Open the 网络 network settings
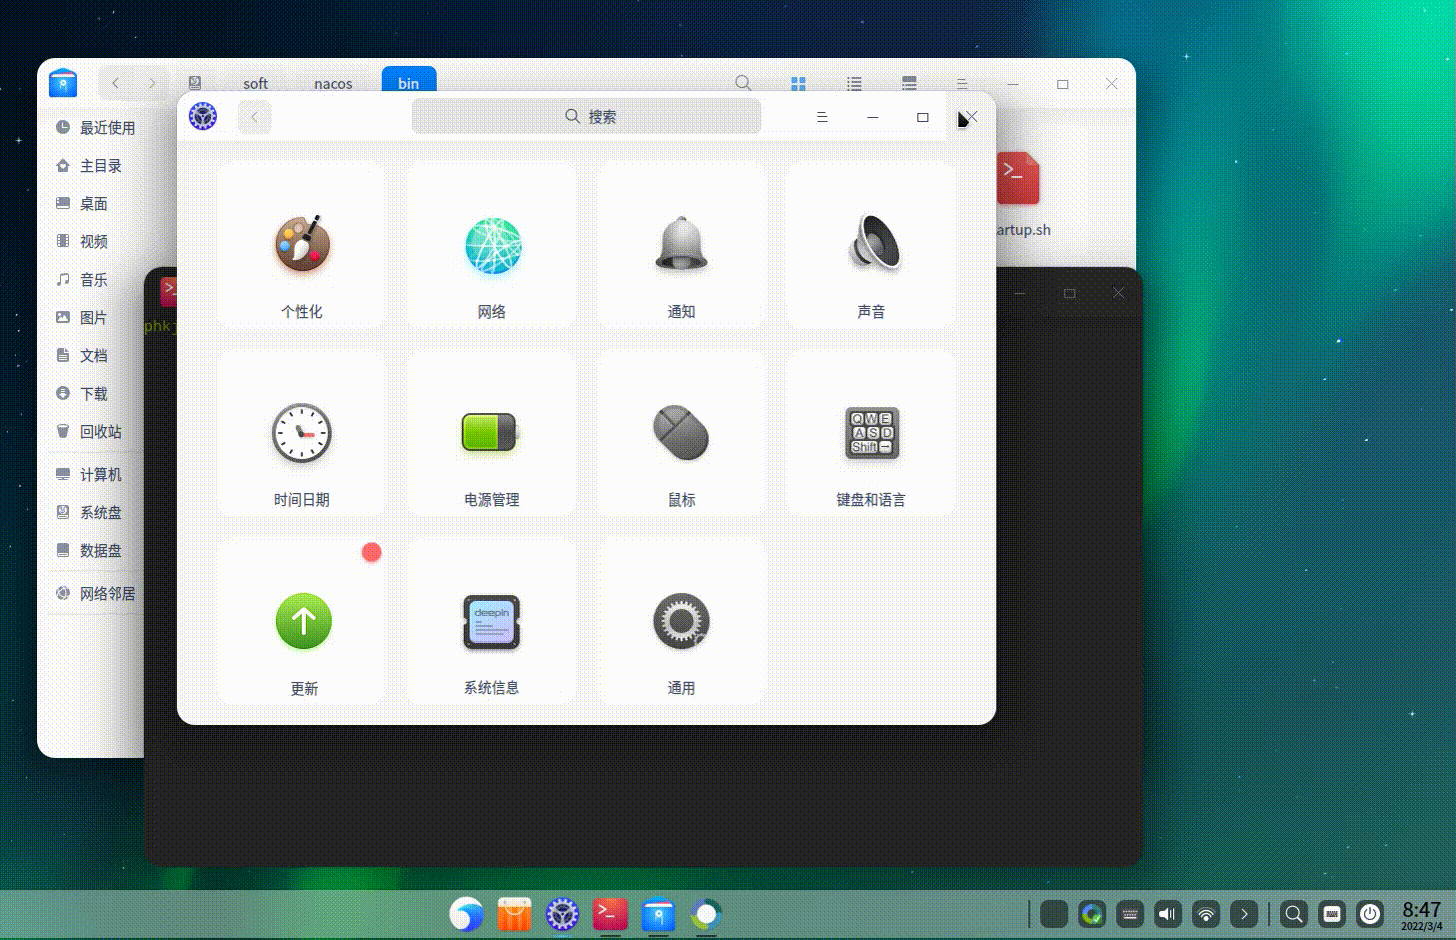1456x940 pixels. click(491, 245)
